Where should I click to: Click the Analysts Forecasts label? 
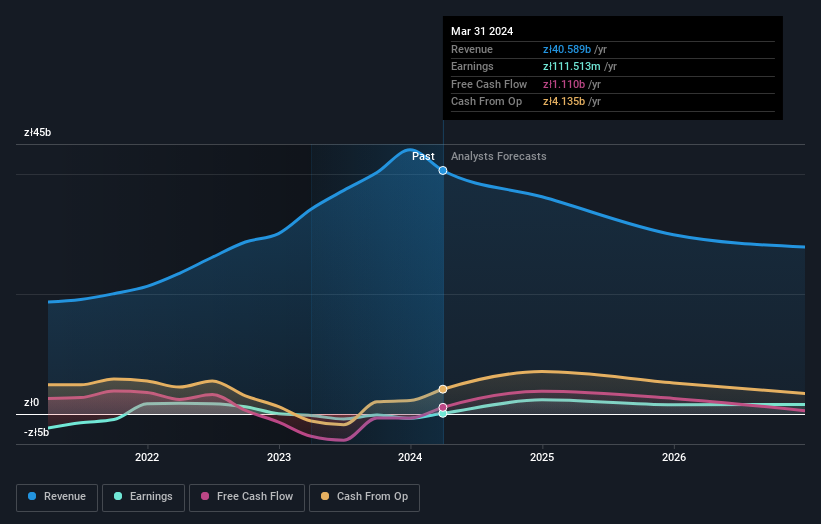click(498, 156)
